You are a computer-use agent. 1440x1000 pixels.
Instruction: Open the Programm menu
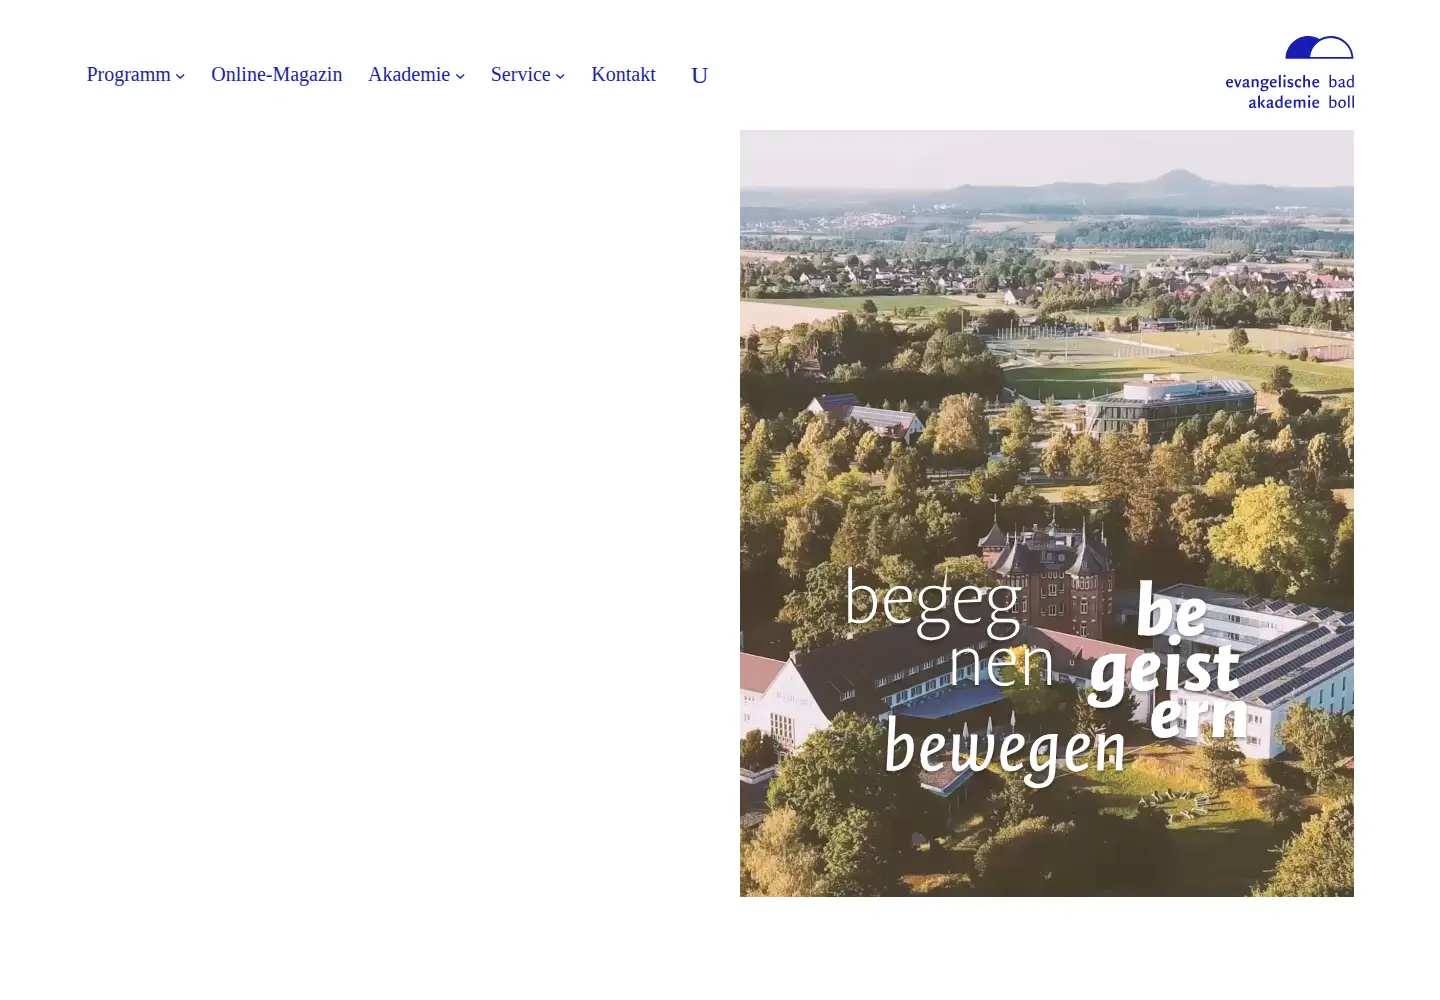click(128, 75)
